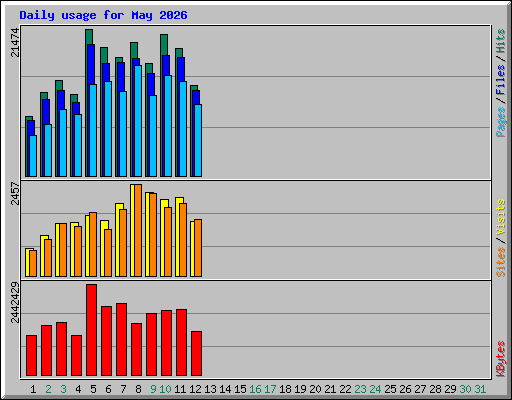
Task: Click day 24 on the x-axis
Action: [375, 389]
